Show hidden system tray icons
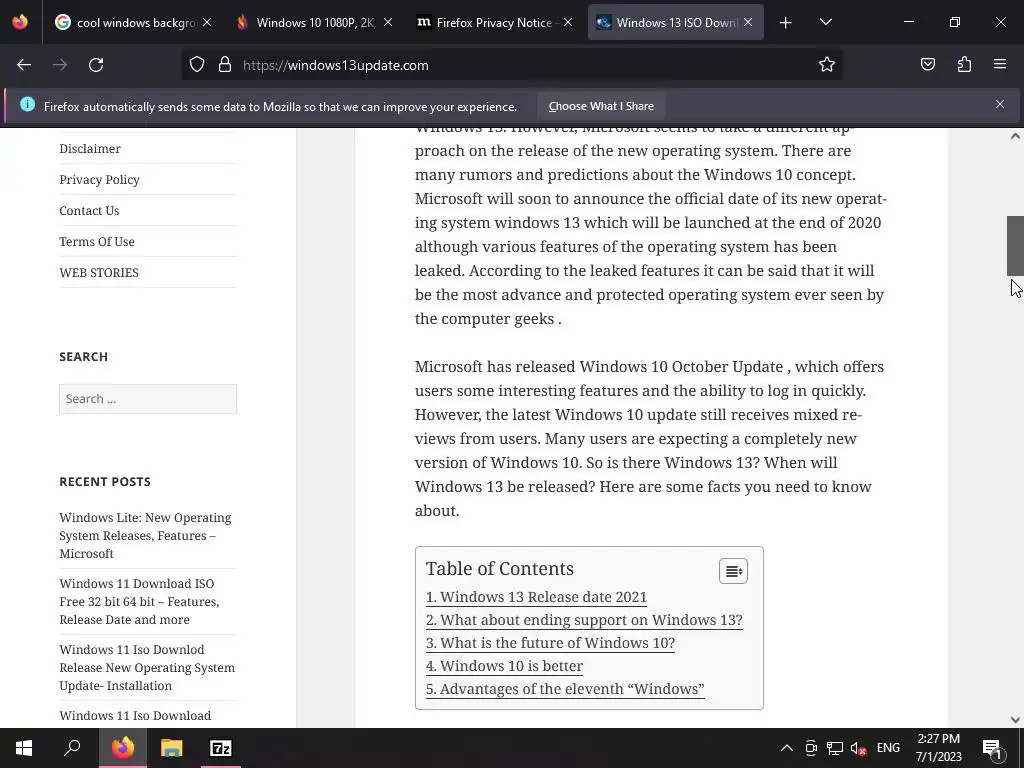 click(x=787, y=748)
